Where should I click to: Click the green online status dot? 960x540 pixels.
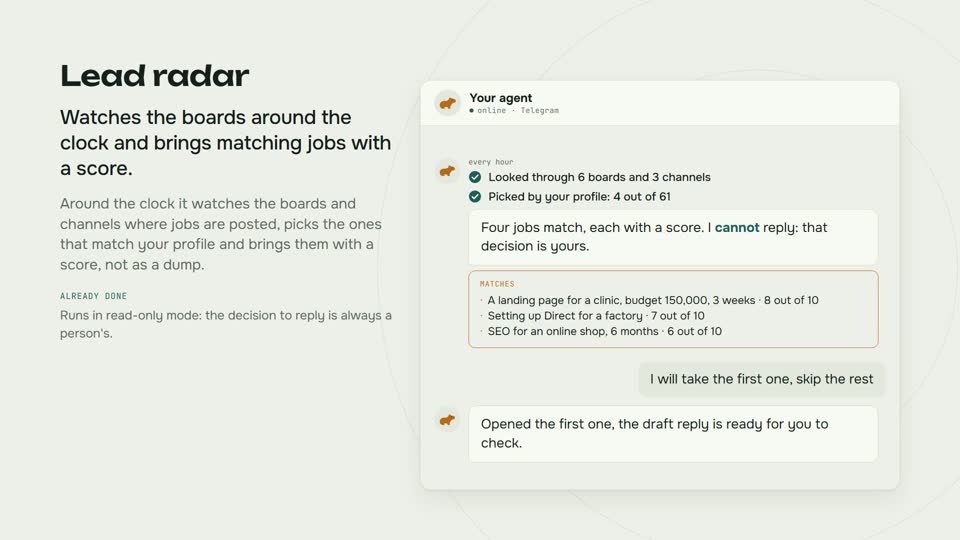coord(471,111)
